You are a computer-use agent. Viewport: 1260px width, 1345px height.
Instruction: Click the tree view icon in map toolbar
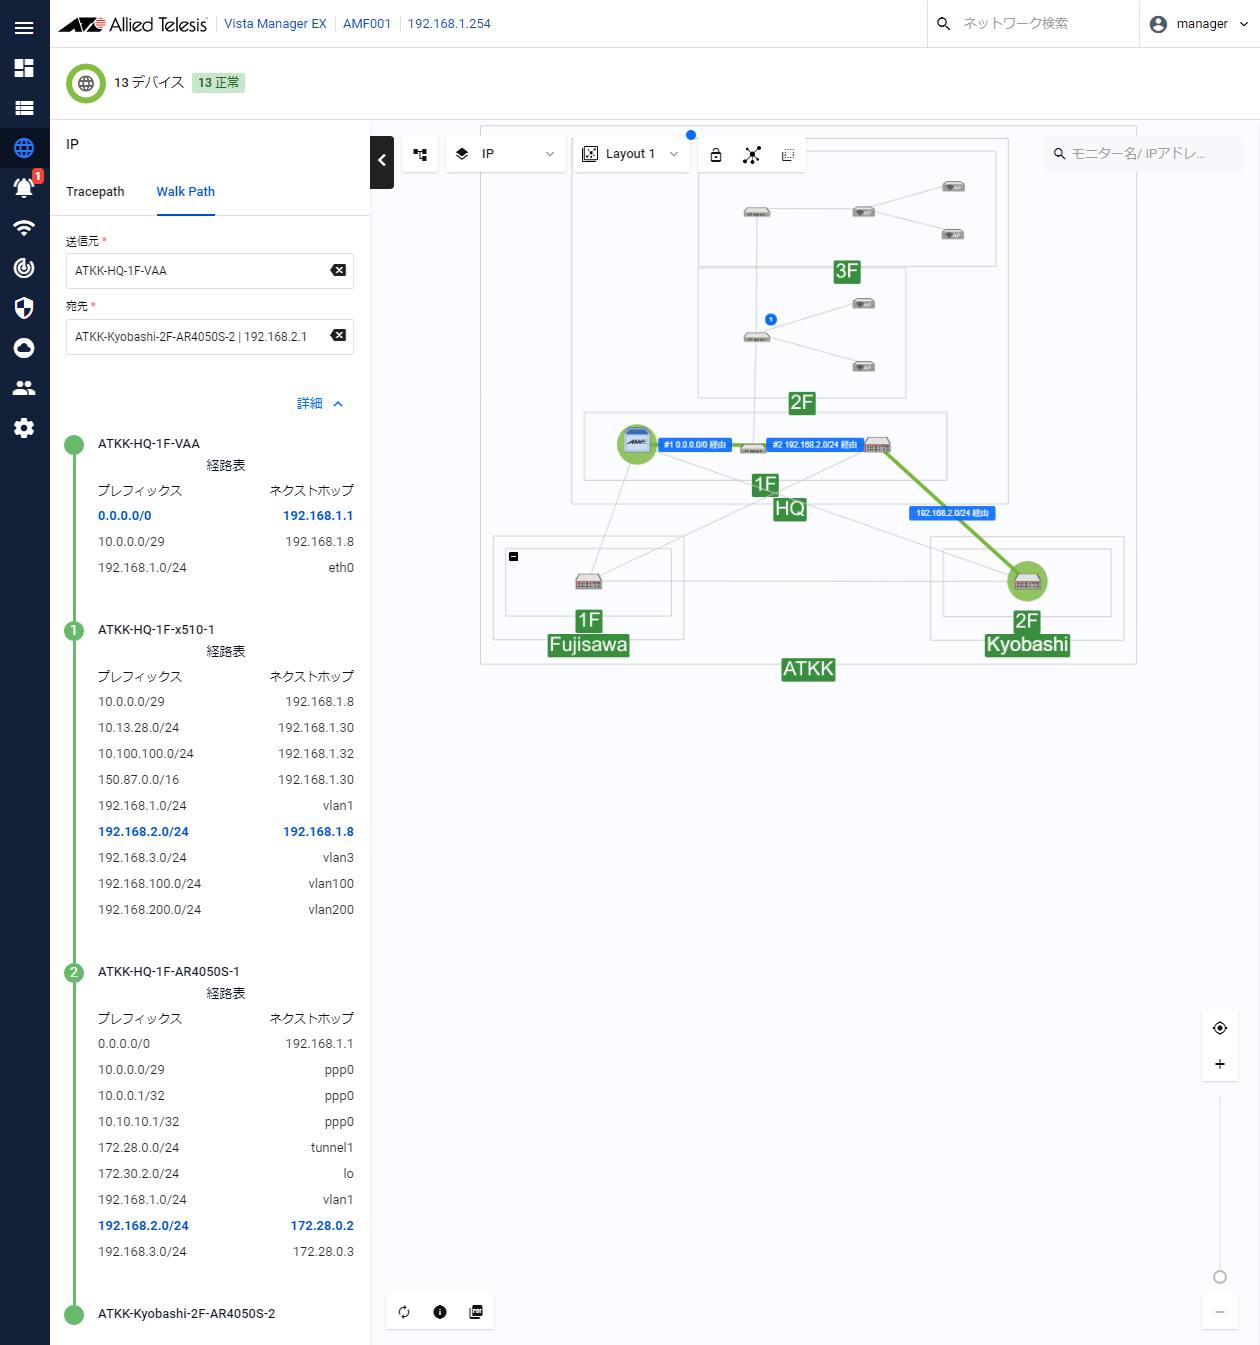click(x=420, y=154)
